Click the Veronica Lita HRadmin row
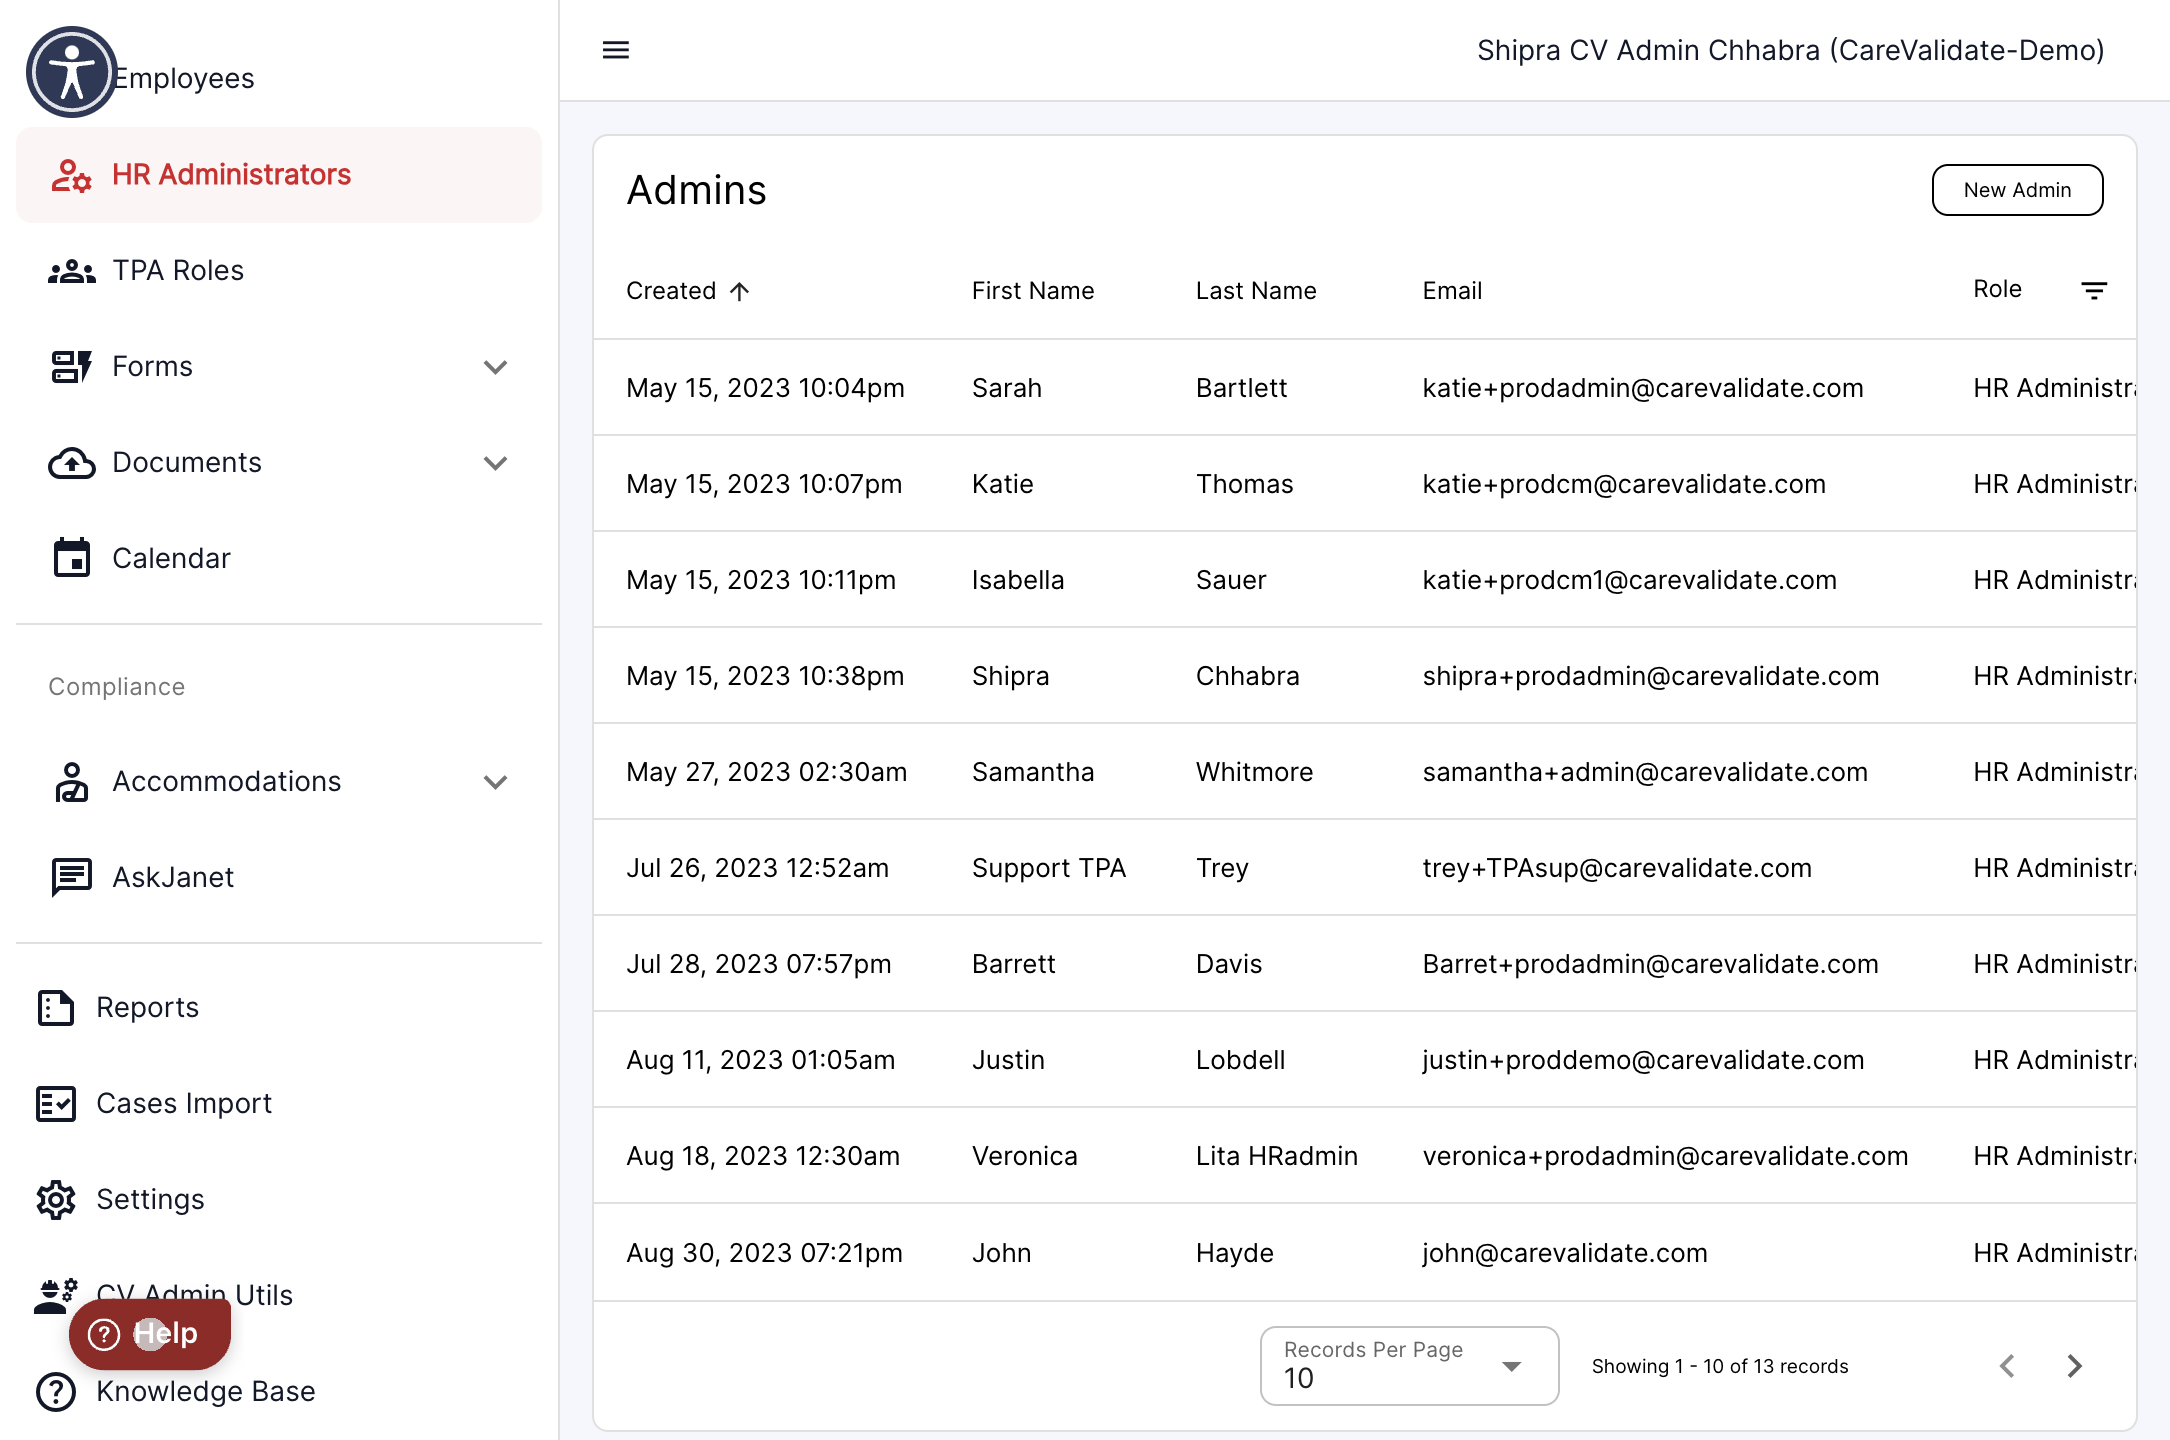 [x=1365, y=1156]
